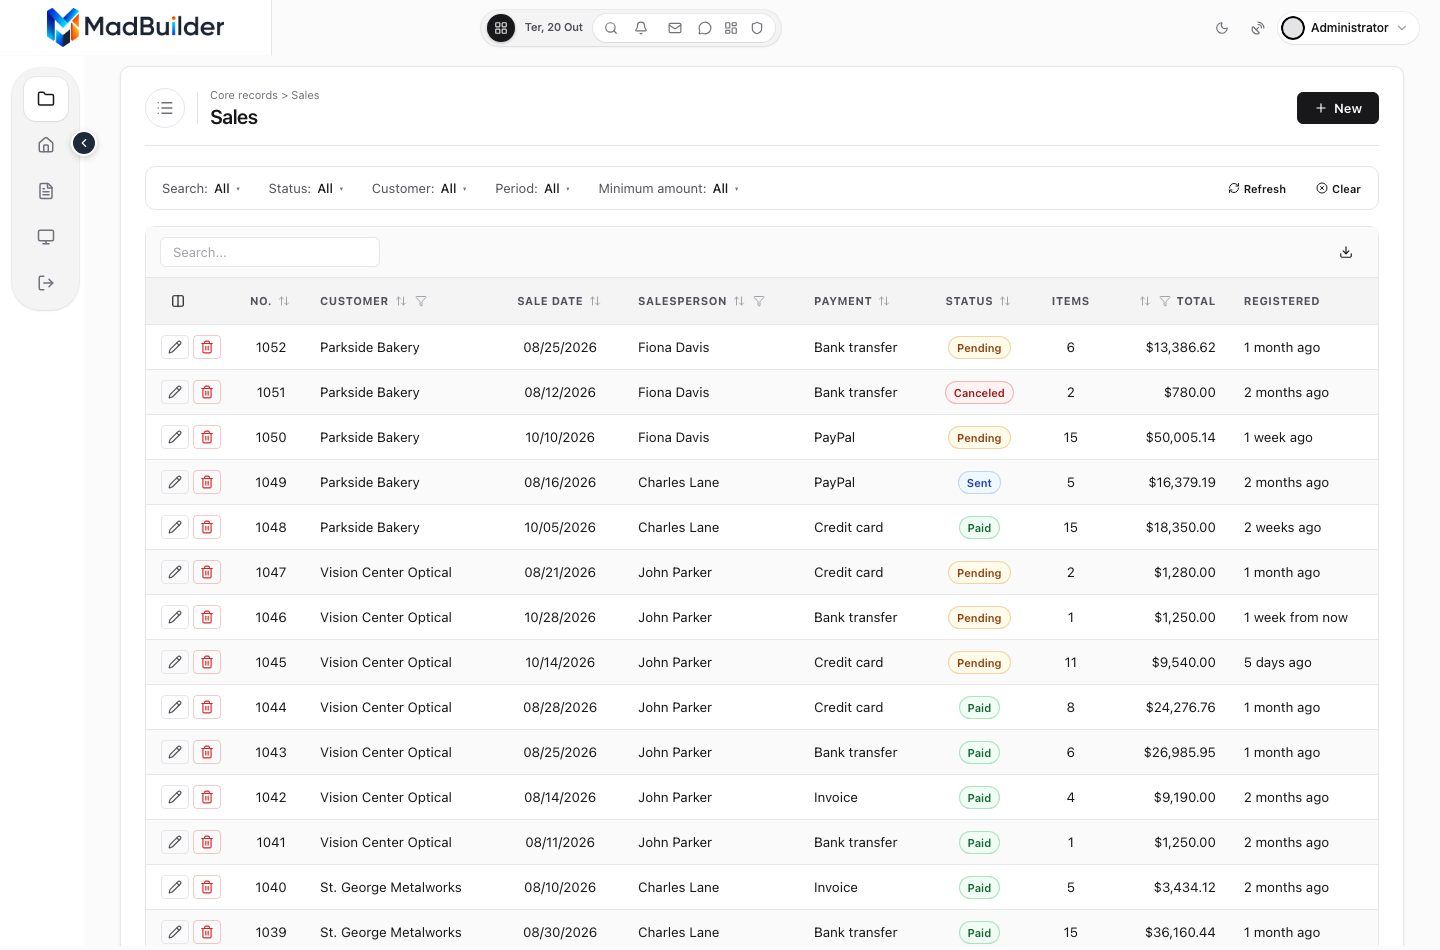Sort by Payment column

pyautogui.click(x=884, y=301)
